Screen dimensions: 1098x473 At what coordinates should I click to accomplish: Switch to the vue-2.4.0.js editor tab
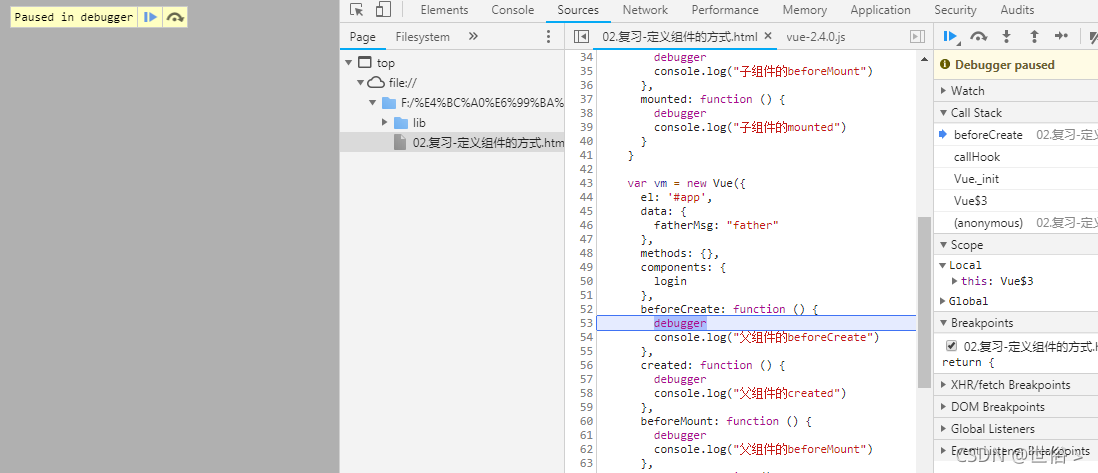816,36
